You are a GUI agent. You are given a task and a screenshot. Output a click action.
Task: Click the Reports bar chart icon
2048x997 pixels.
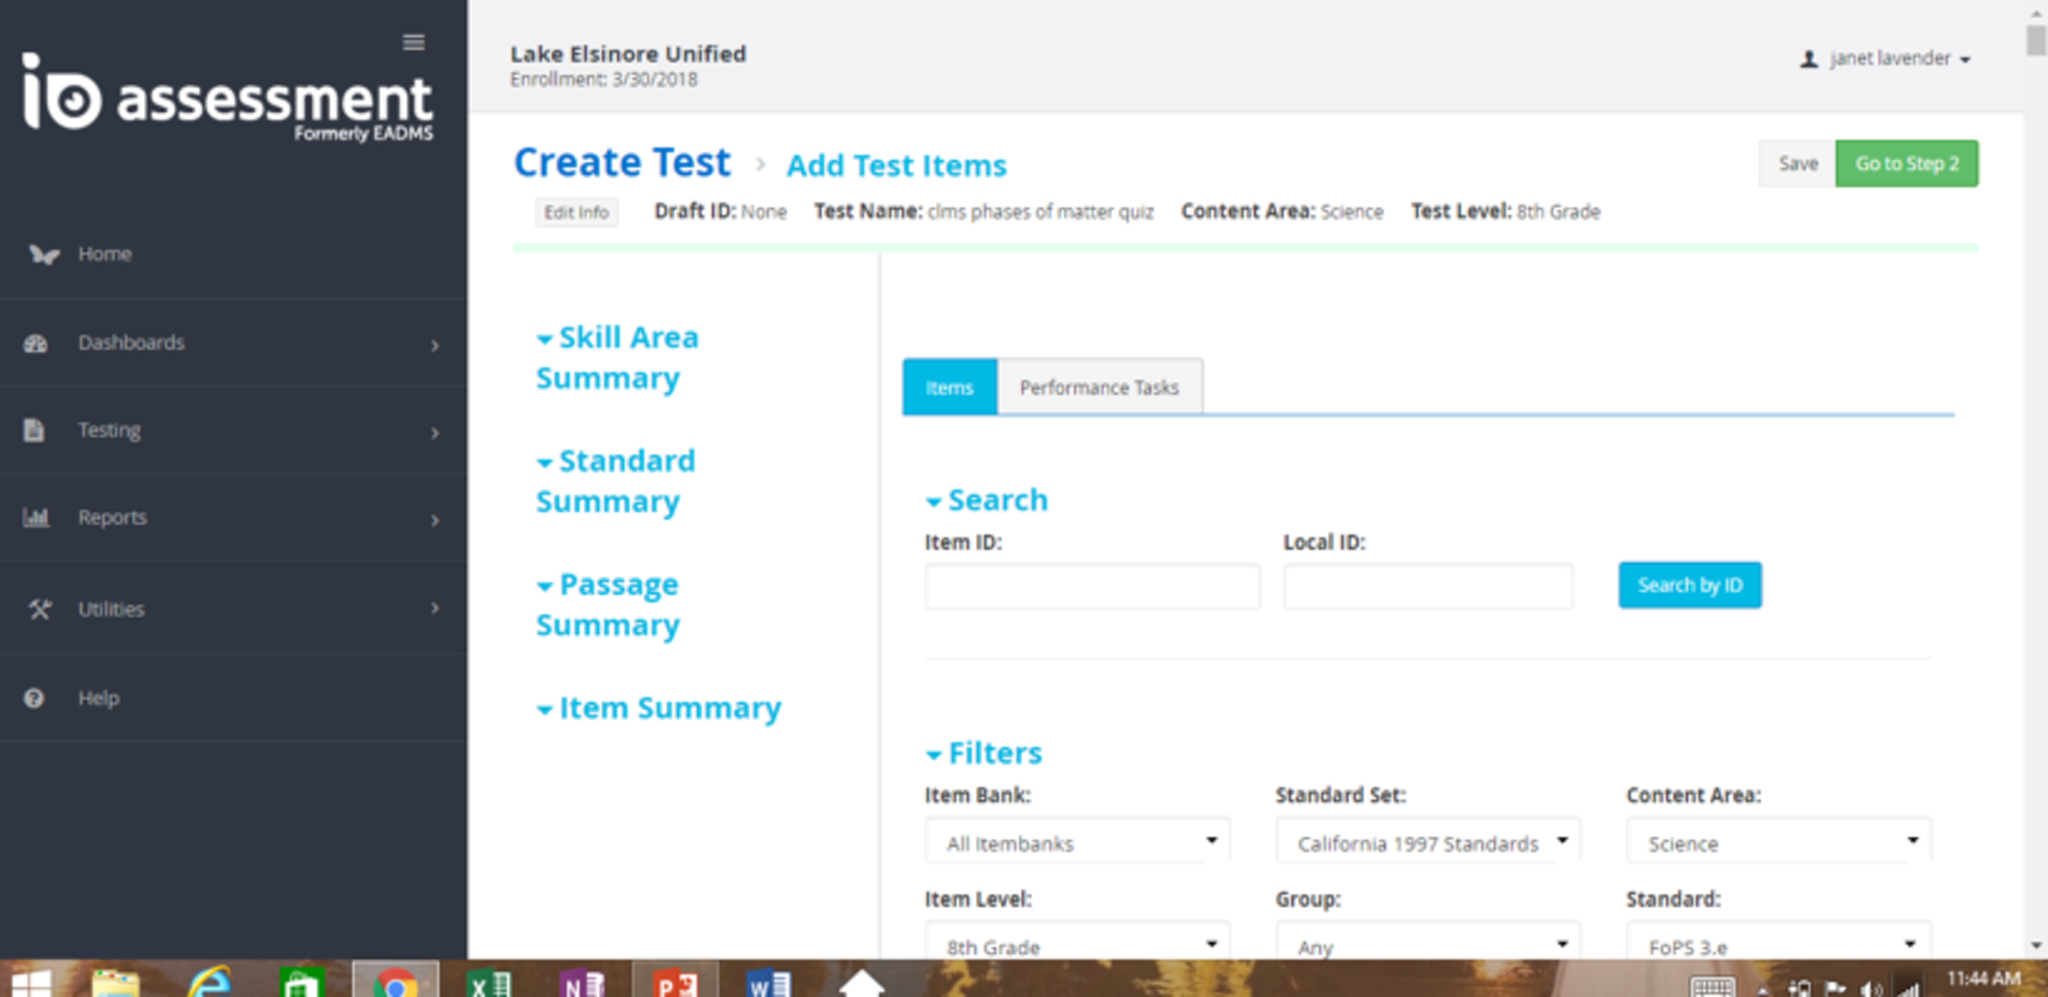[x=36, y=517]
